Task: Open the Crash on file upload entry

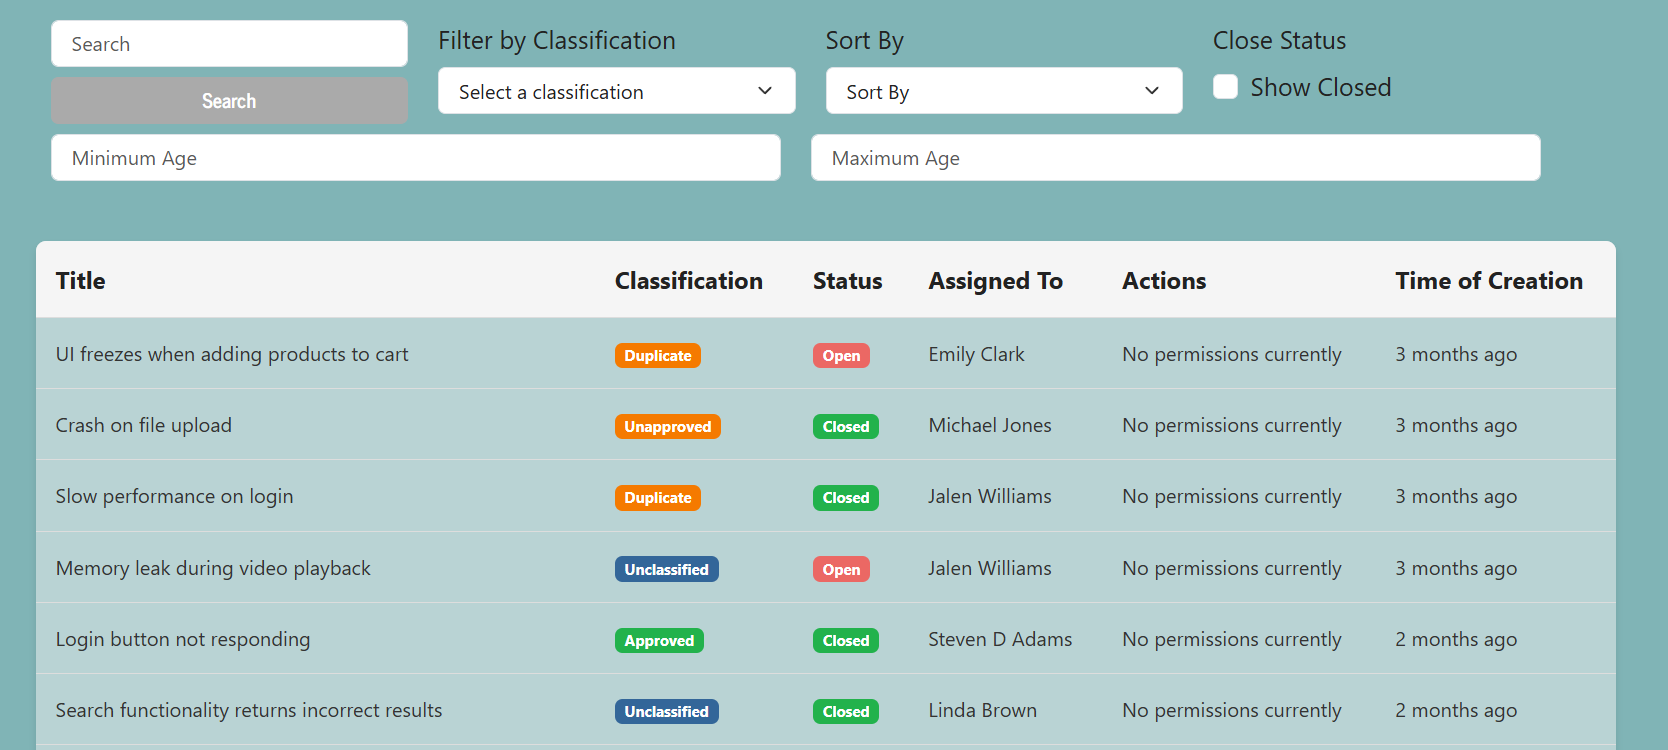Action: pyautogui.click(x=144, y=425)
